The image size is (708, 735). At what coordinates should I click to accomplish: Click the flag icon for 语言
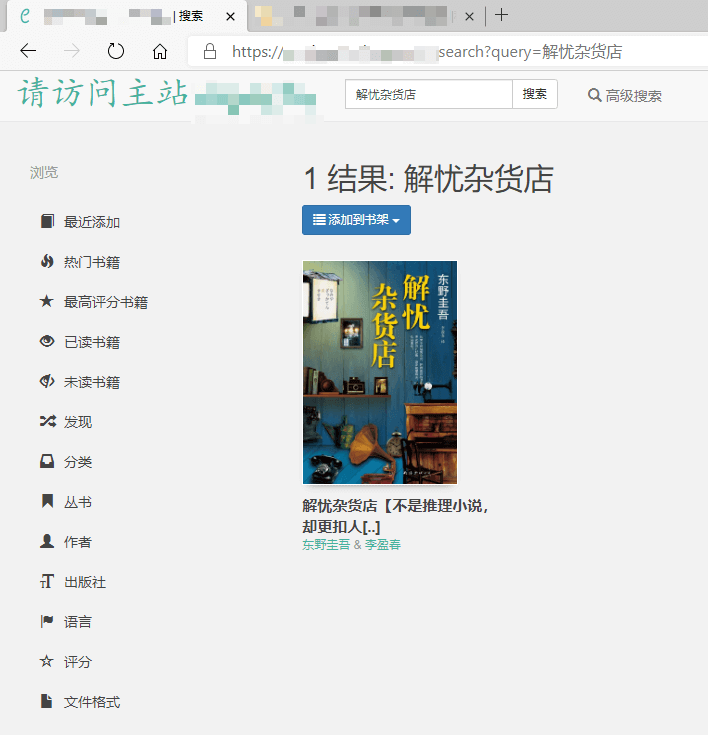click(x=47, y=621)
